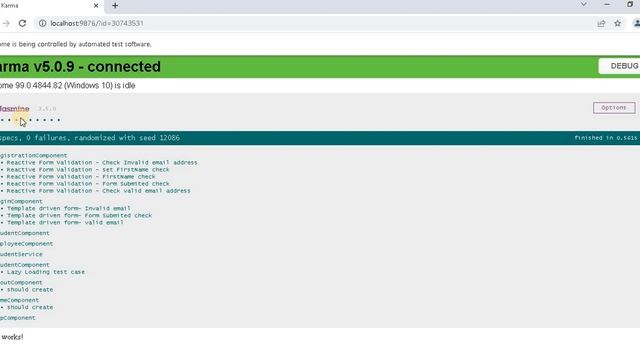
Task: Minimize the browser window
Action: [x=607, y=4]
